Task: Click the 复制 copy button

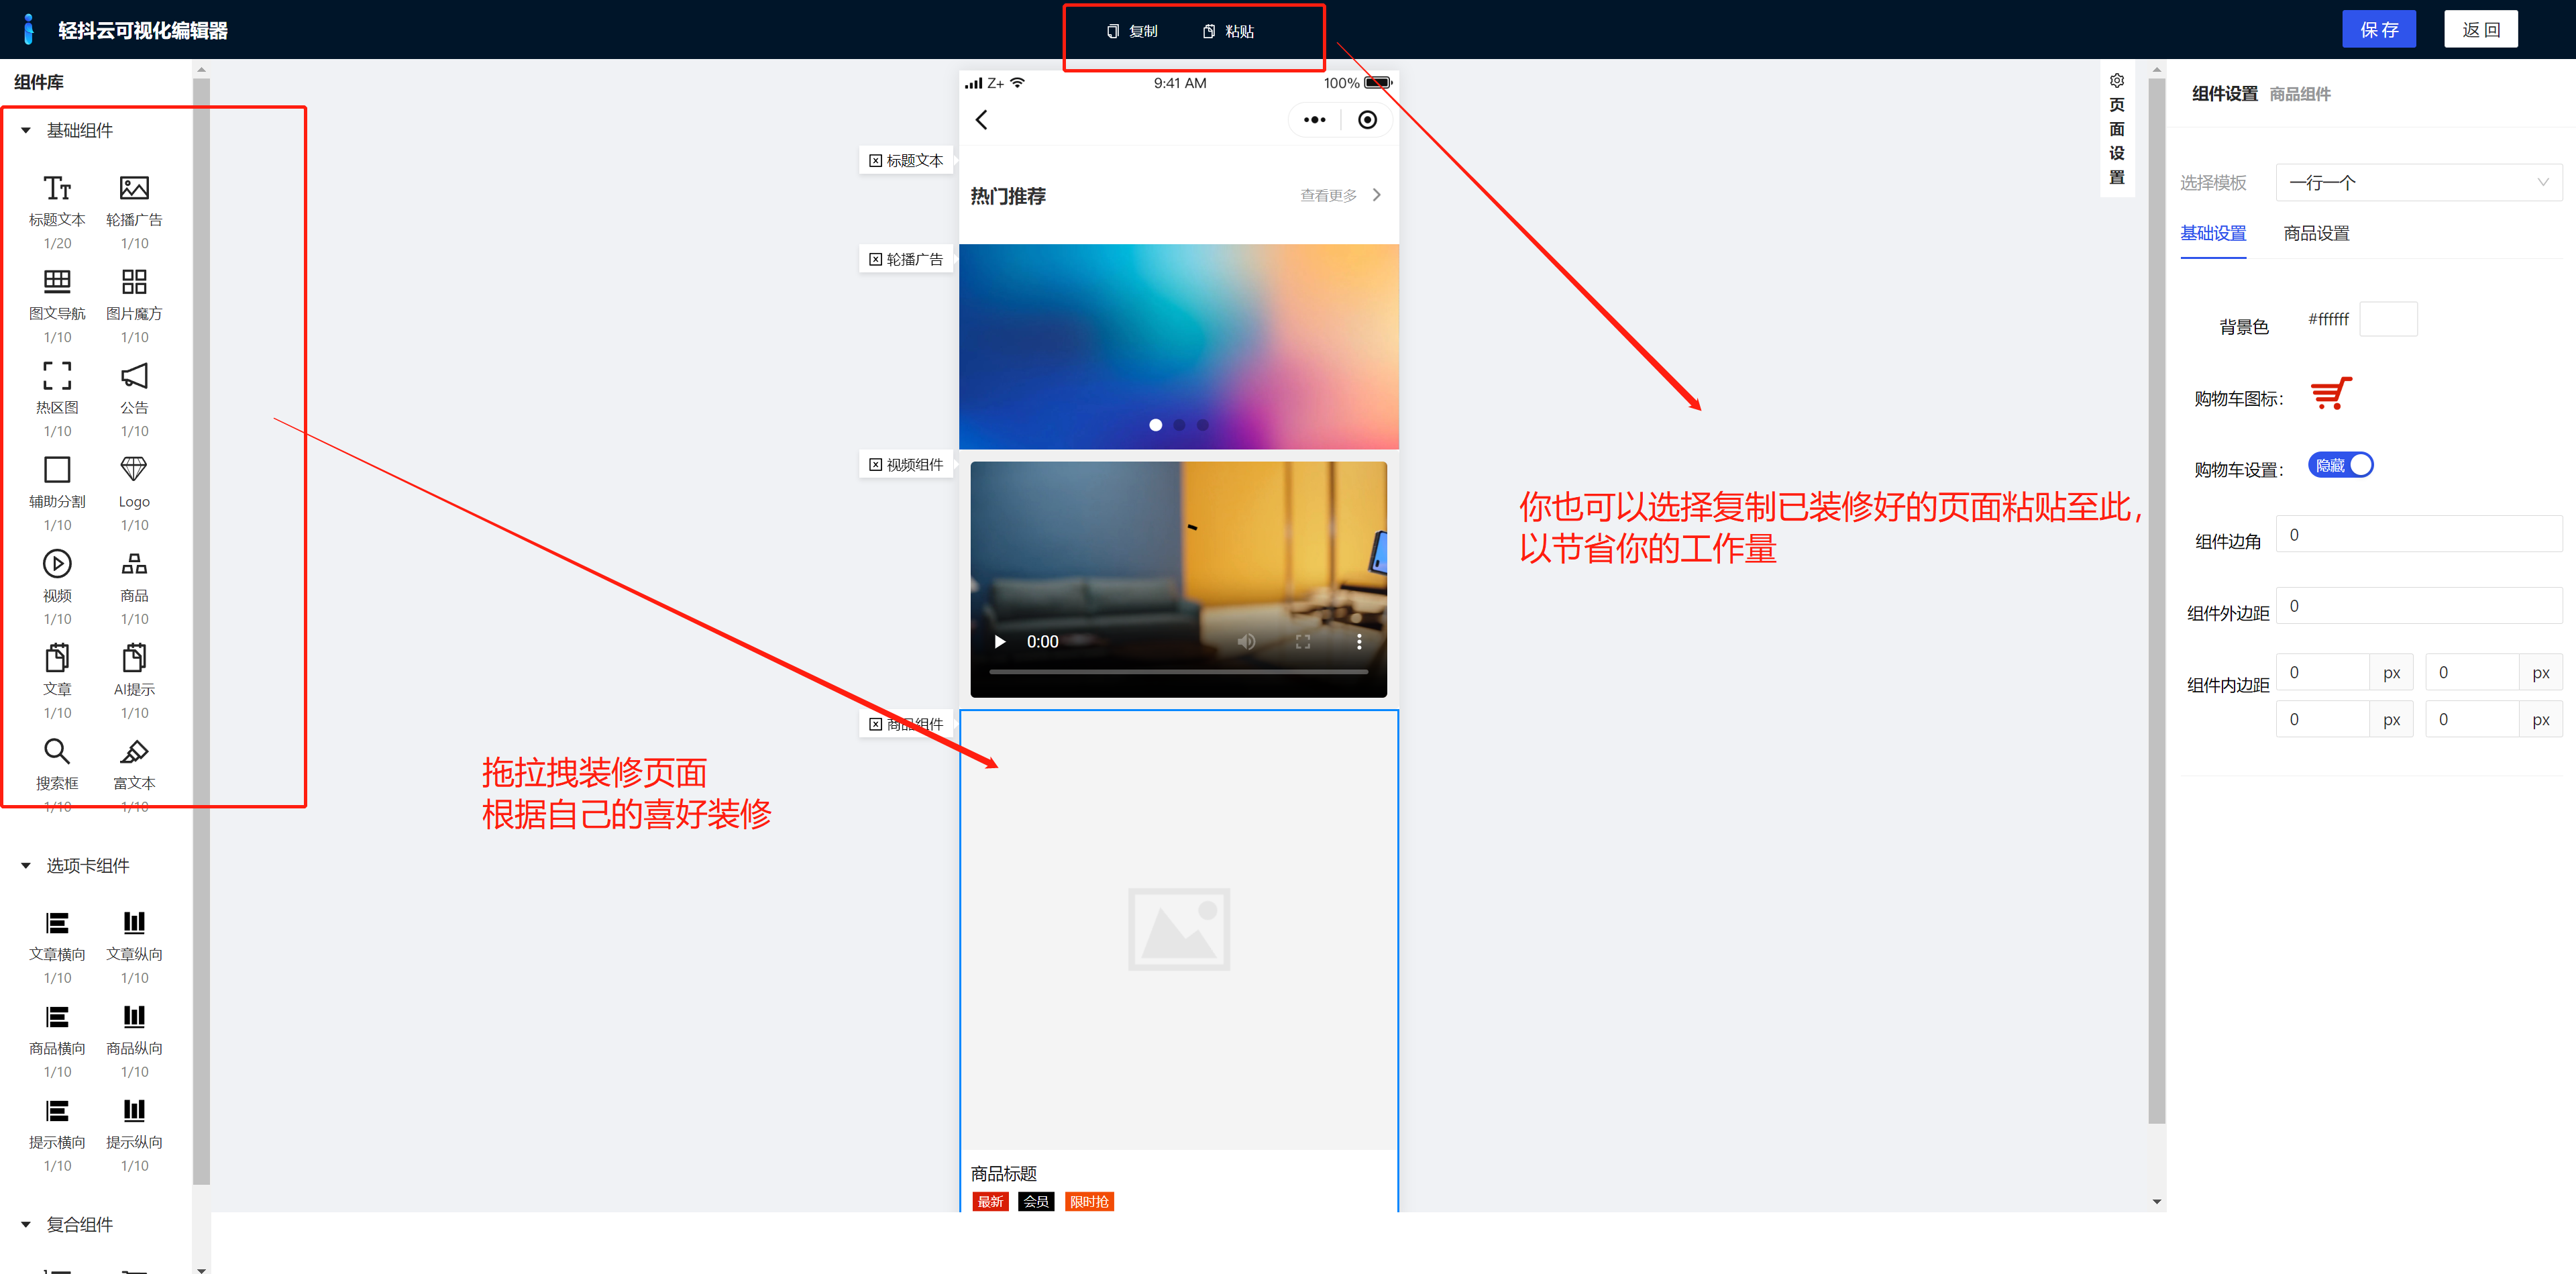Action: (x=1131, y=31)
